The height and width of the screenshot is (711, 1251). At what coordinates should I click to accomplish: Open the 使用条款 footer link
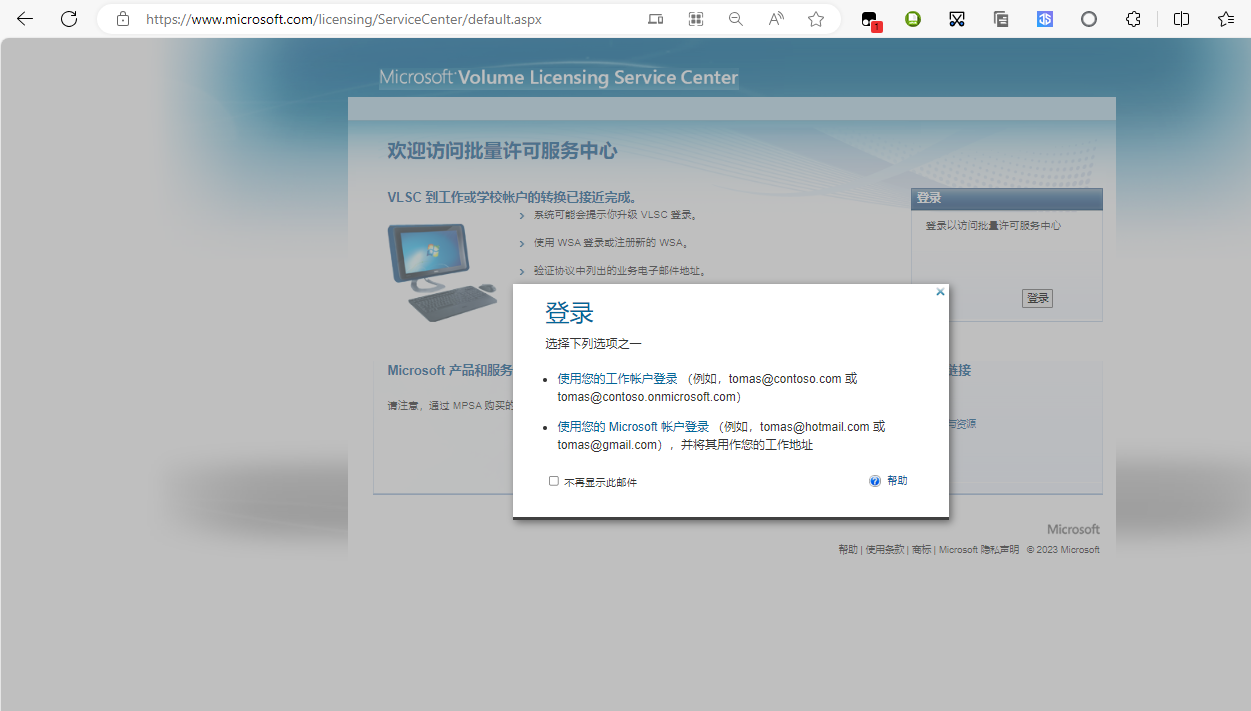[885, 550]
